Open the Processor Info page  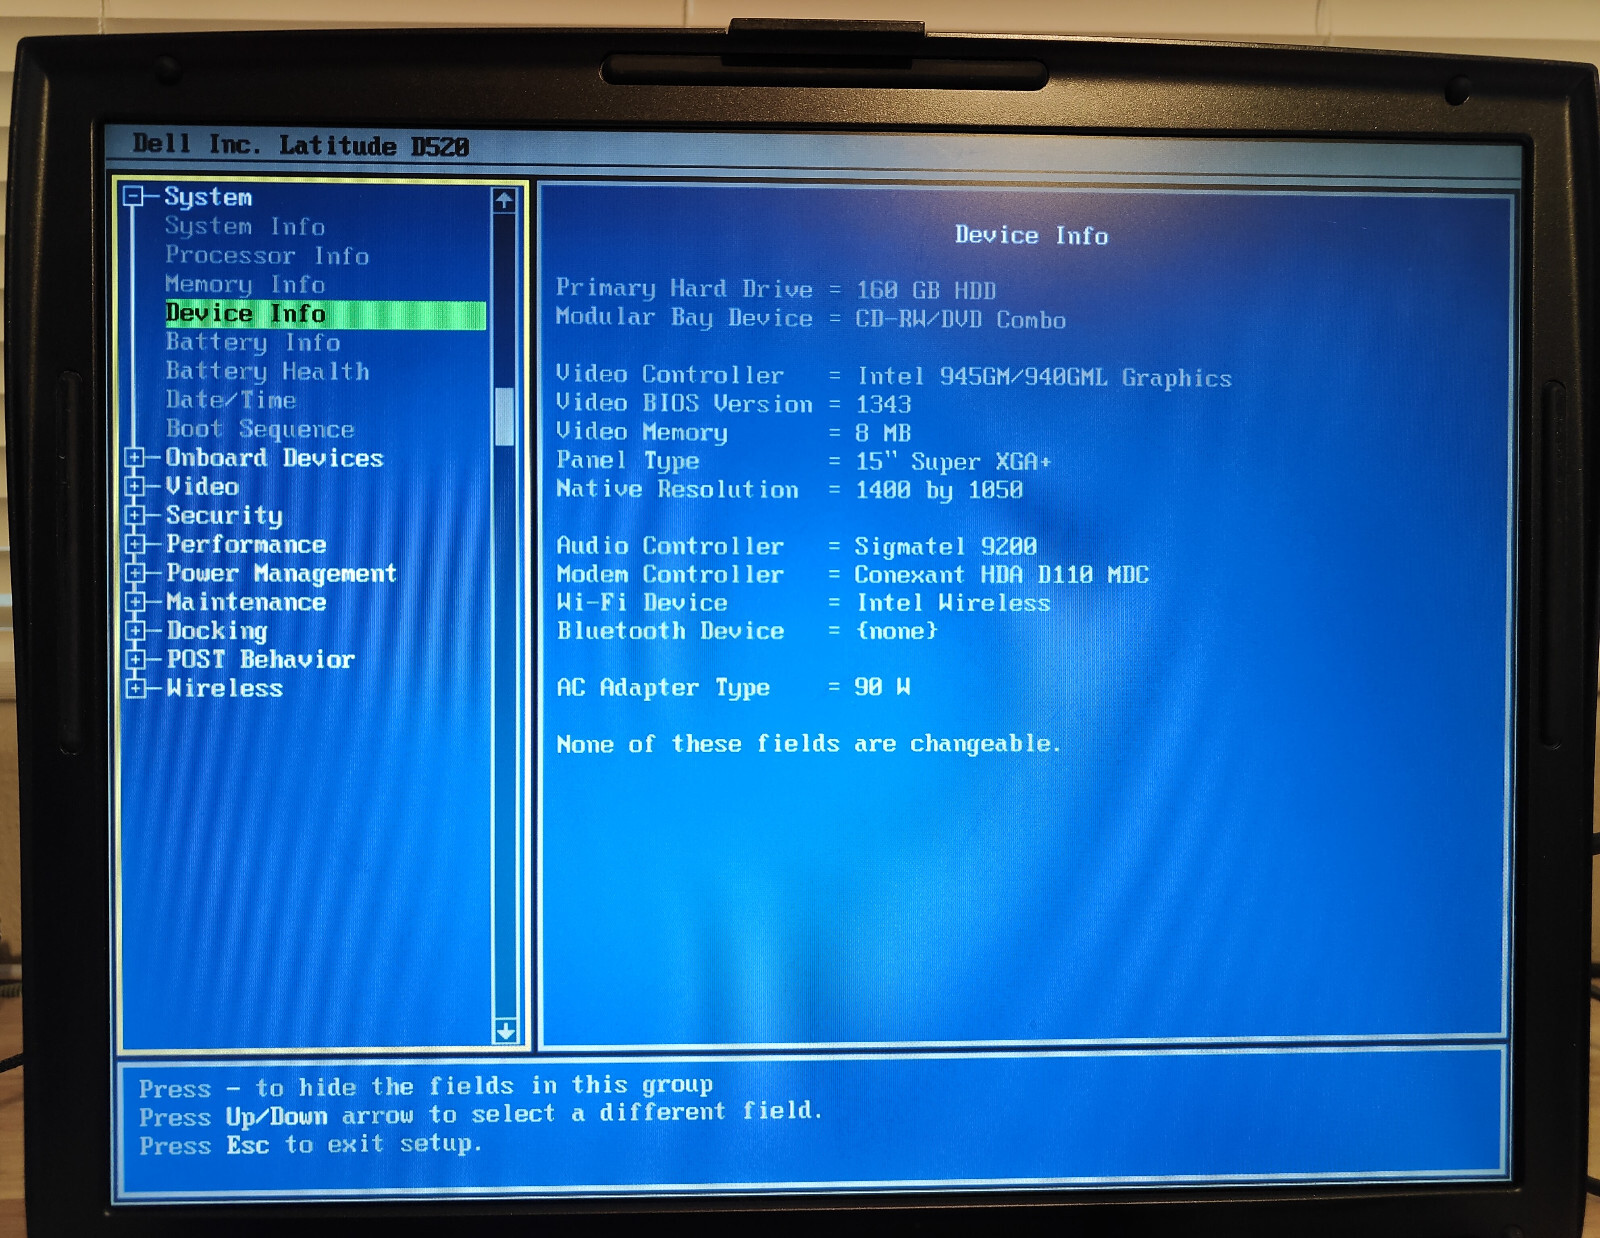[267, 256]
